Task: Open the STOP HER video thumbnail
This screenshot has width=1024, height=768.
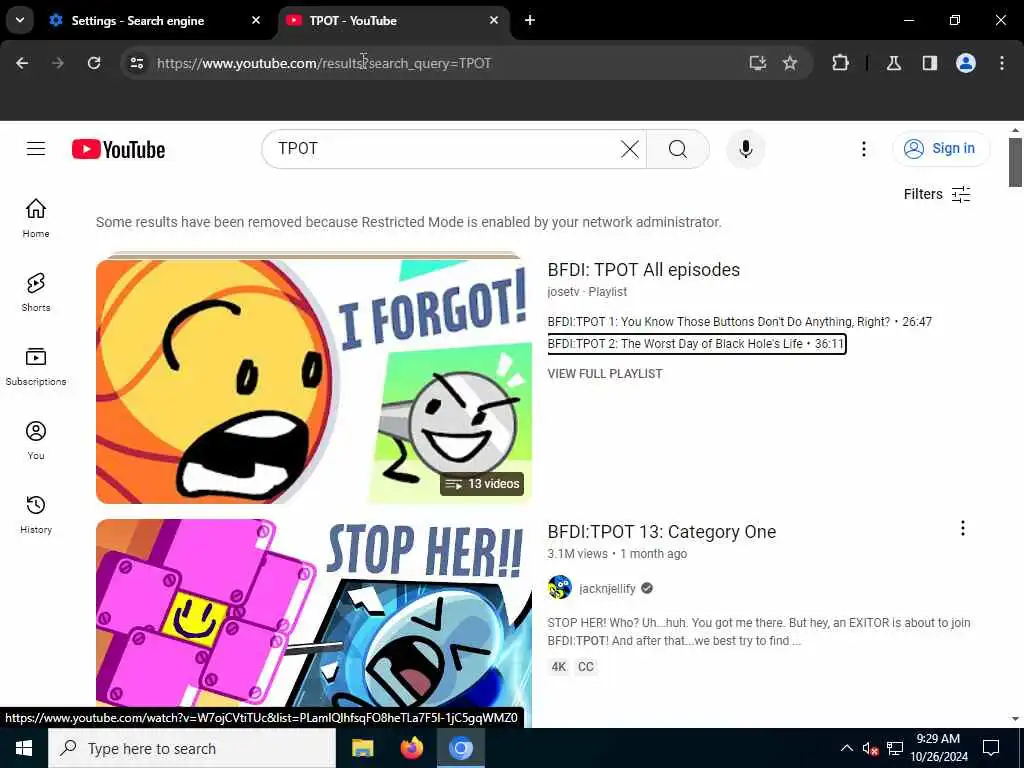Action: point(313,613)
